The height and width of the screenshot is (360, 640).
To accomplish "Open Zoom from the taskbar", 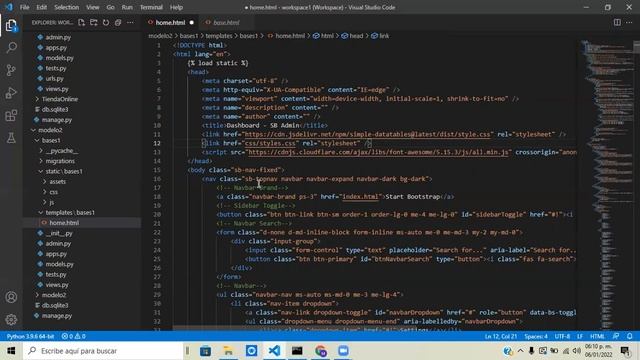I will [x=343, y=351].
